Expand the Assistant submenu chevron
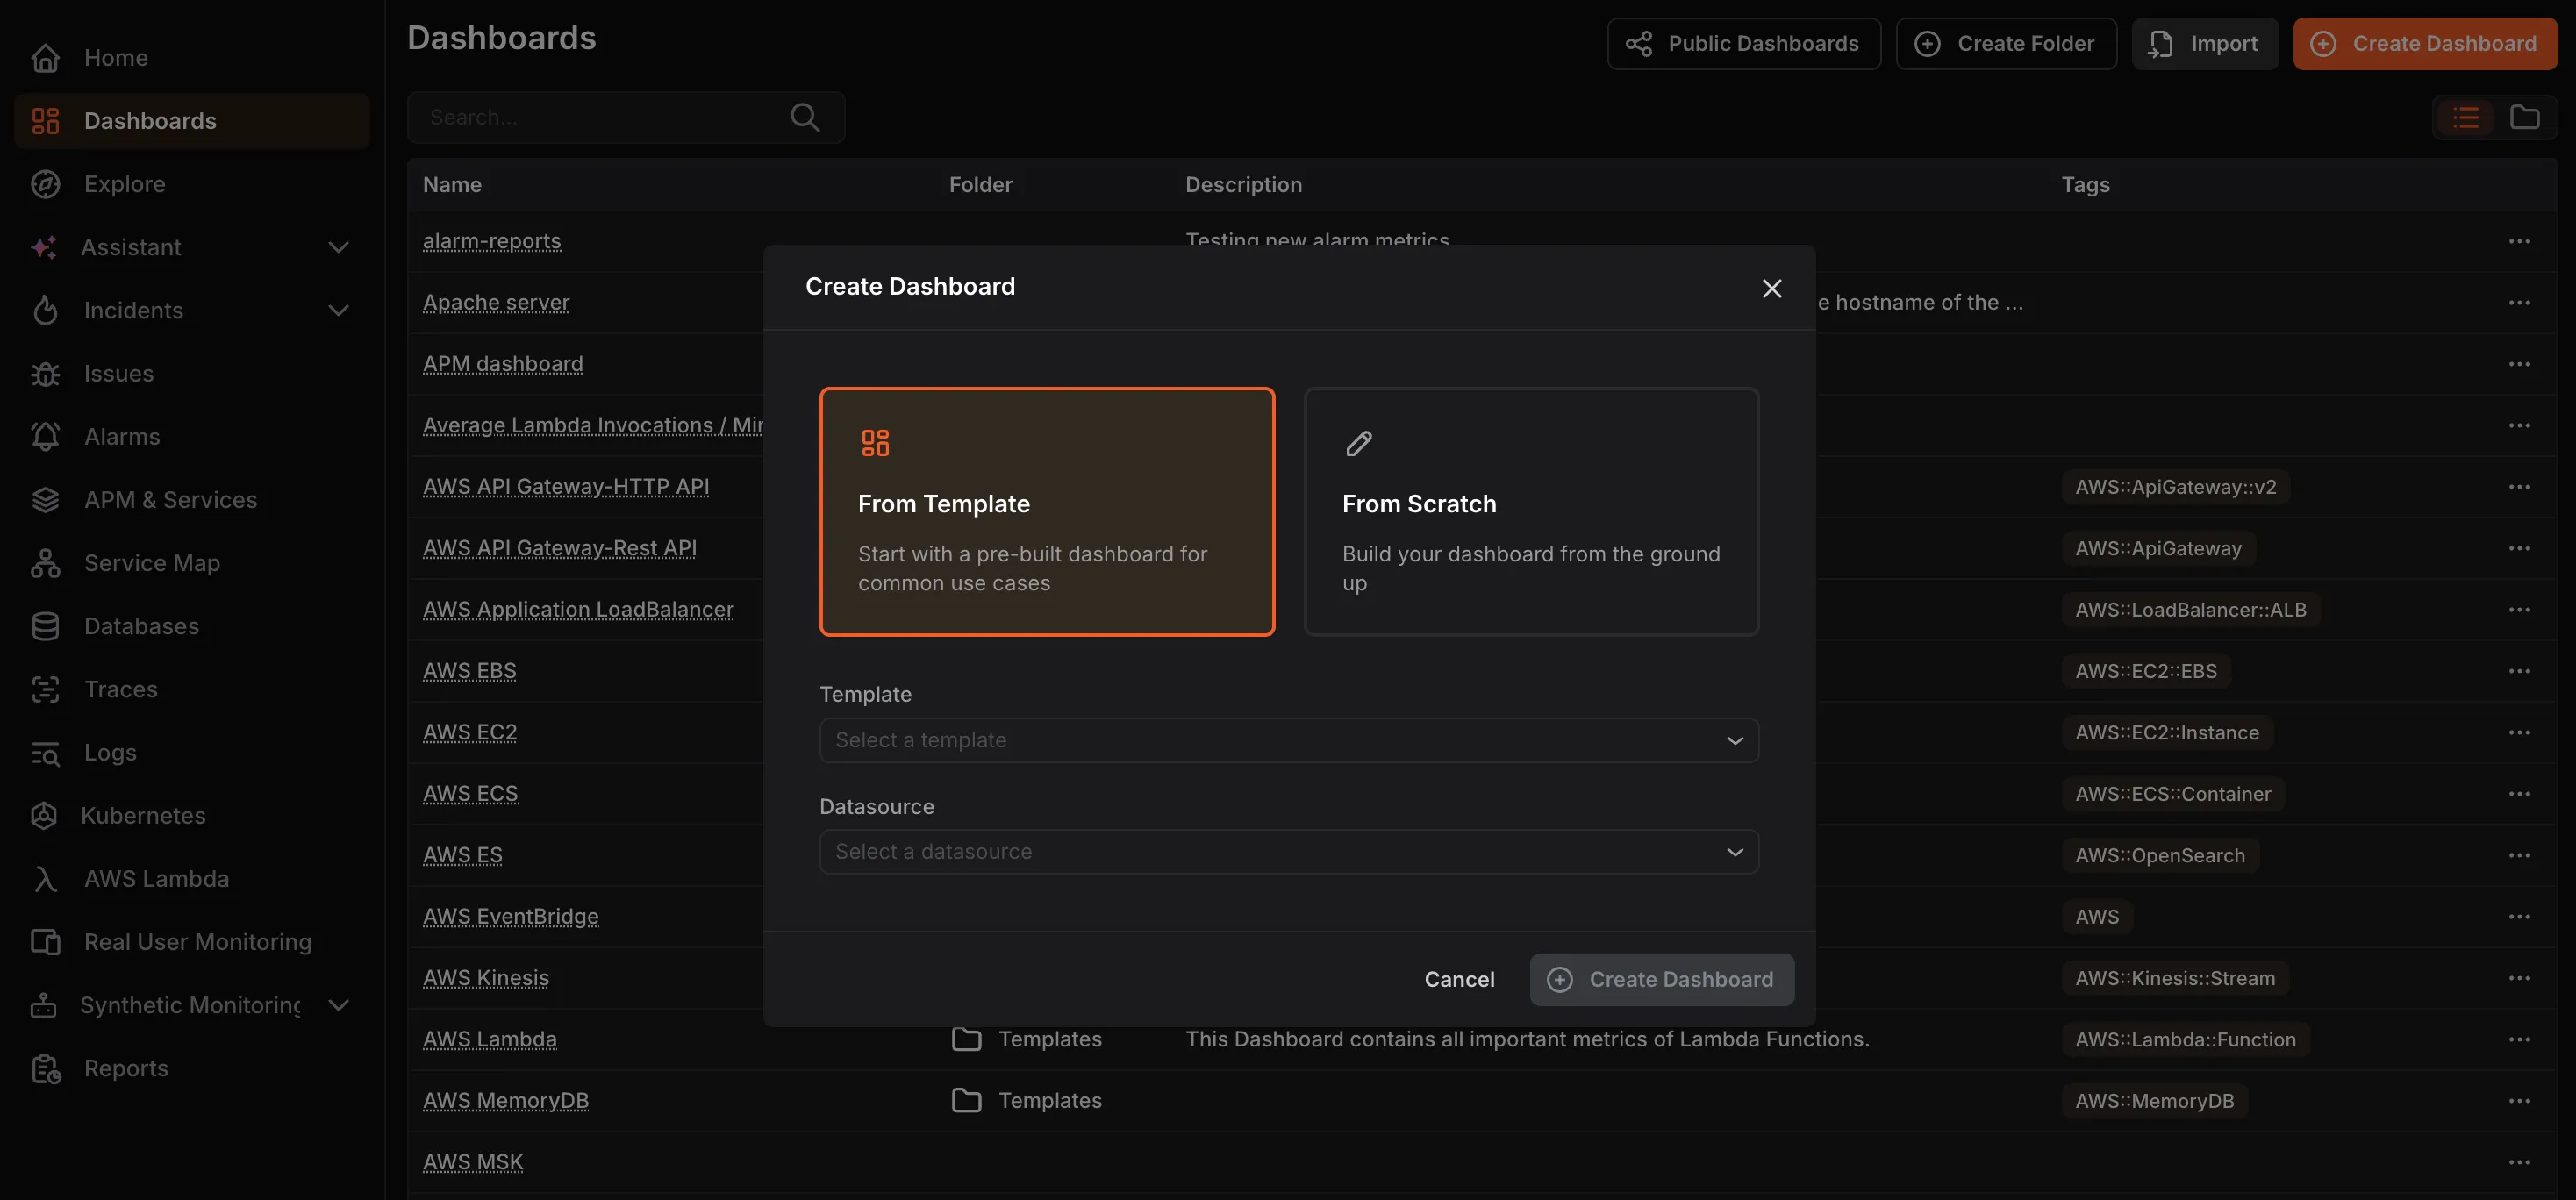The width and height of the screenshot is (2576, 1200). (x=339, y=247)
